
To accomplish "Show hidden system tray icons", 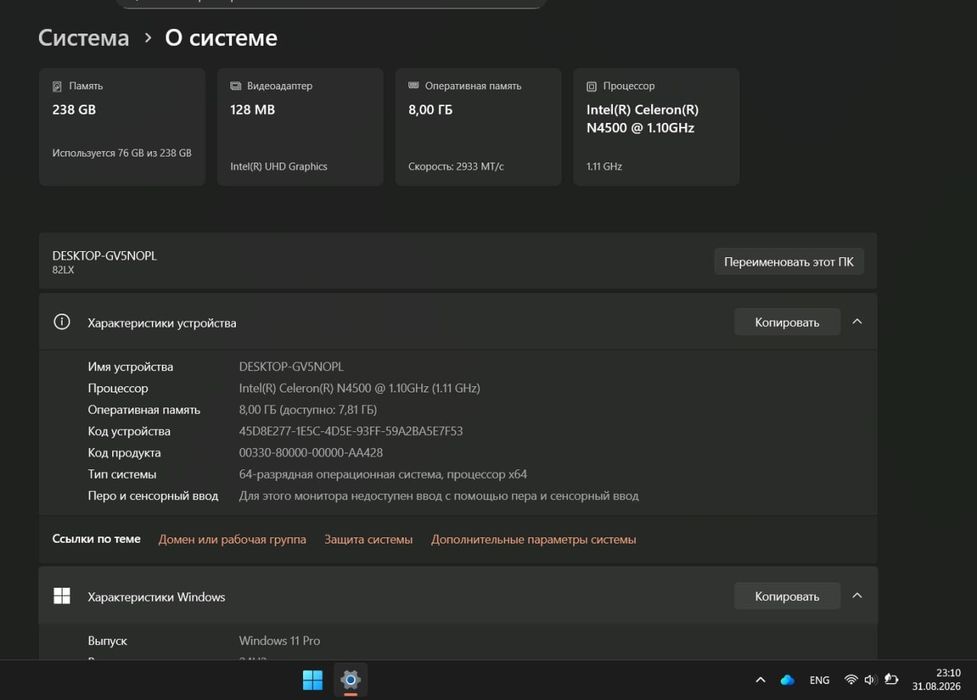I will (760, 680).
